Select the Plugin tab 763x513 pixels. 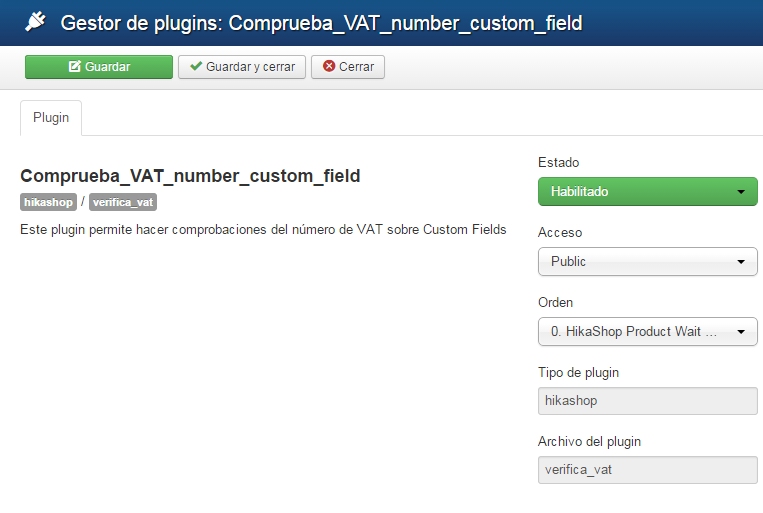click(51, 117)
